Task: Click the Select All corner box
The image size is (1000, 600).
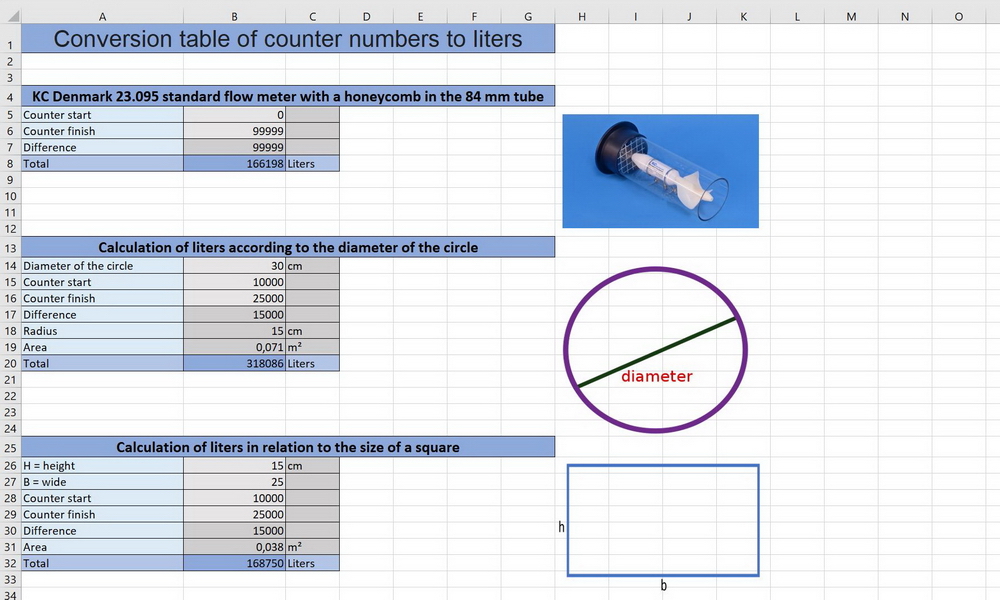Action: (10, 16)
